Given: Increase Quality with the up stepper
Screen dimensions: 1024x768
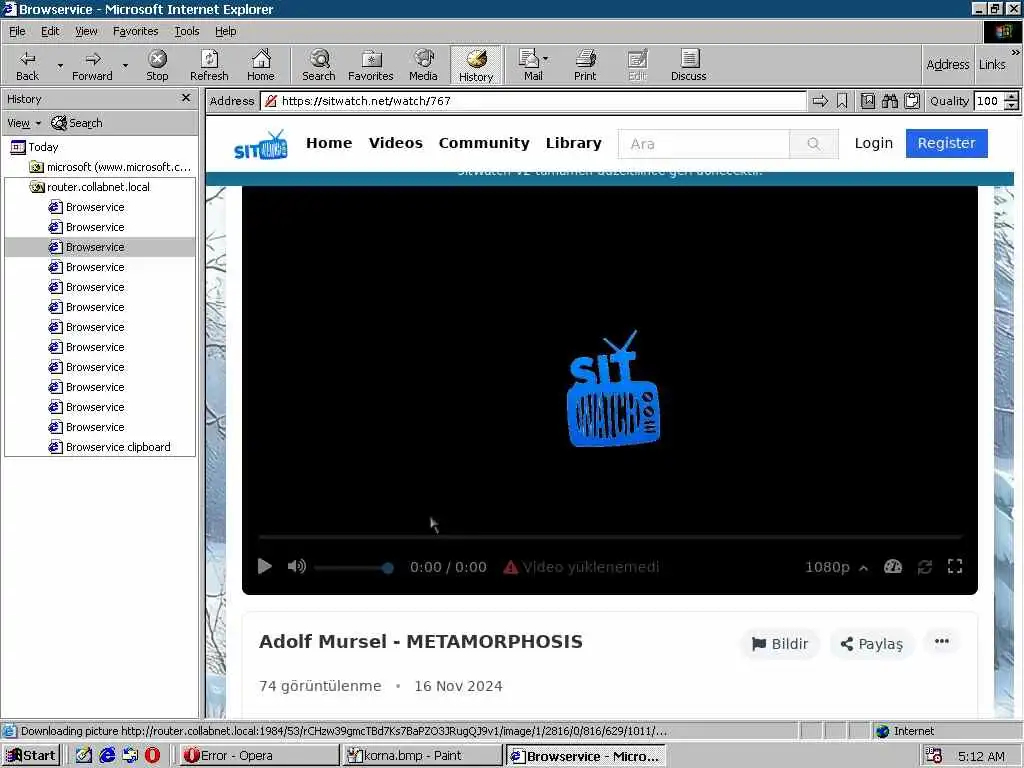Looking at the screenshot, I should click(1012, 97).
